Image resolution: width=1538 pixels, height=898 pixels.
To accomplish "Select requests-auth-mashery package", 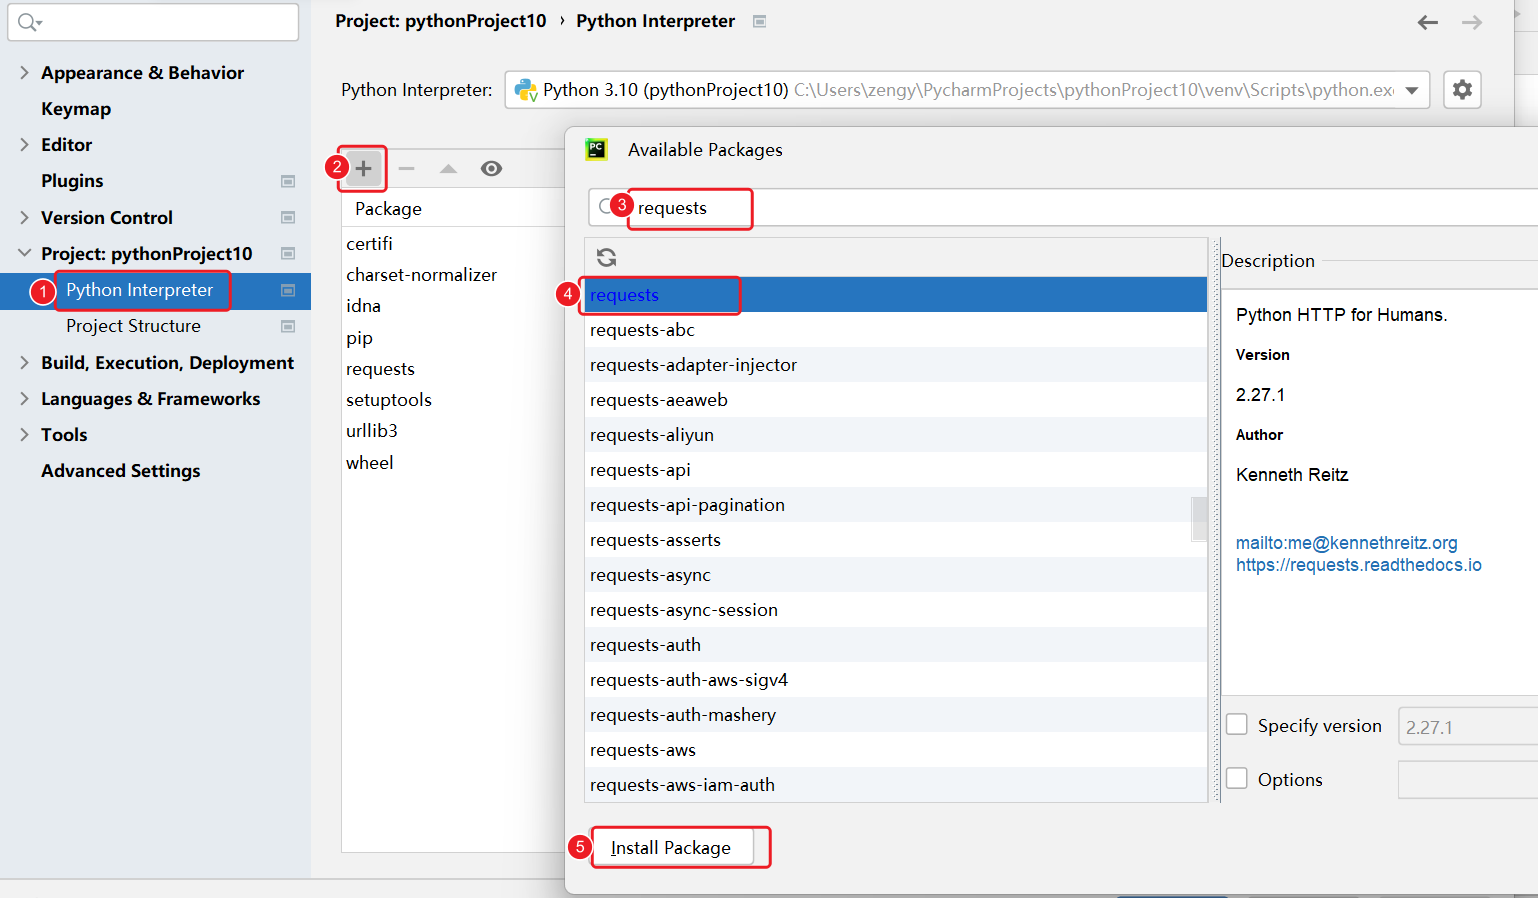I will tap(895, 715).
